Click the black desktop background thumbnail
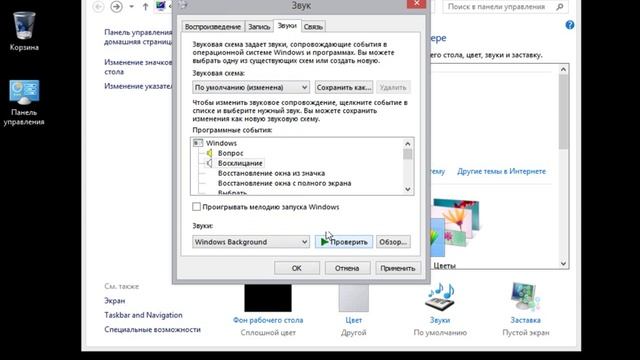 pyautogui.click(x=268, y=298)
